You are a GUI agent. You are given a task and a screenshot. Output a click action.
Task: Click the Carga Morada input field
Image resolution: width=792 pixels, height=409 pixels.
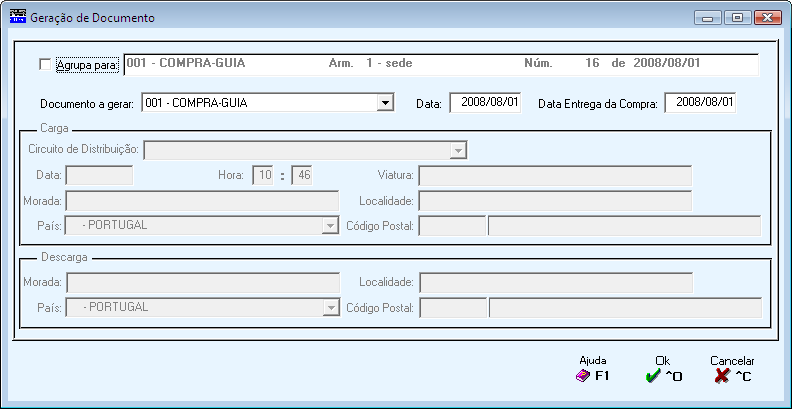[203, 201]
